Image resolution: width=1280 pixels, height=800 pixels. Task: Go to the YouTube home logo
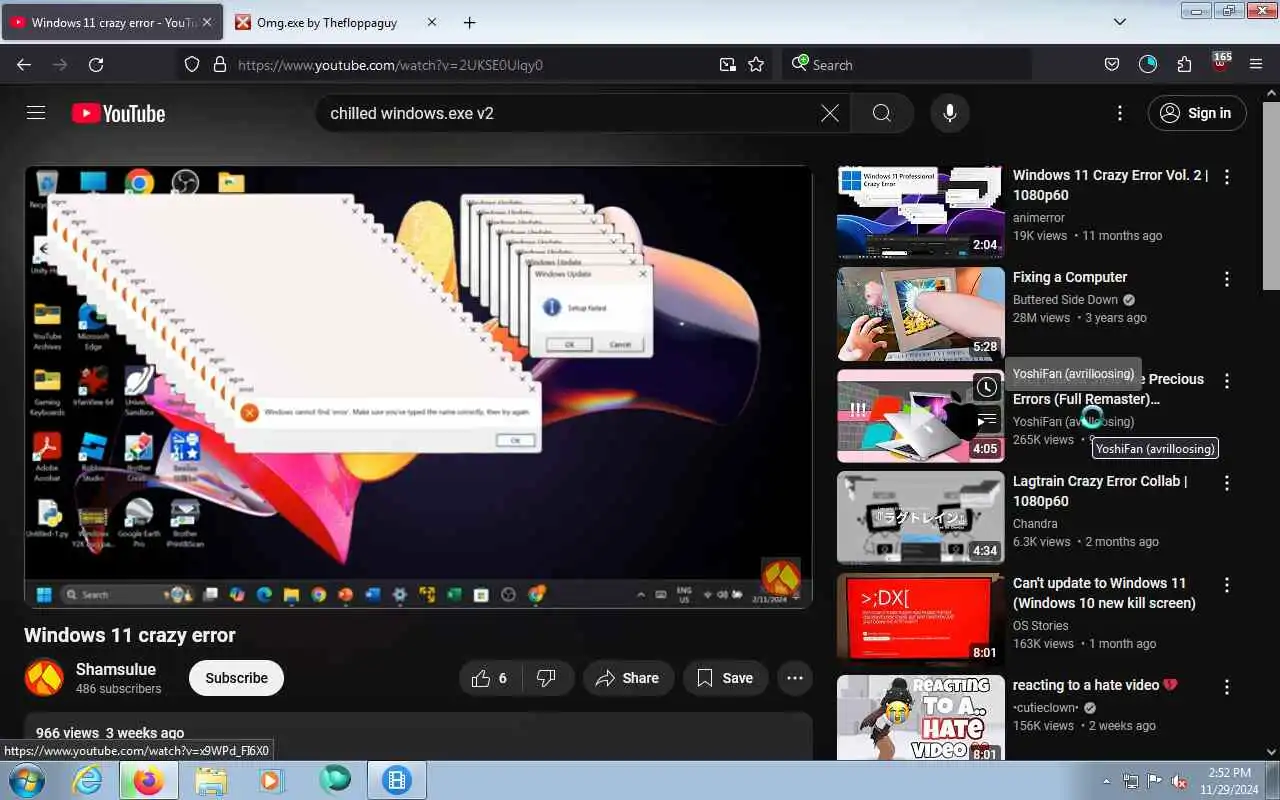tap(118, 113)
